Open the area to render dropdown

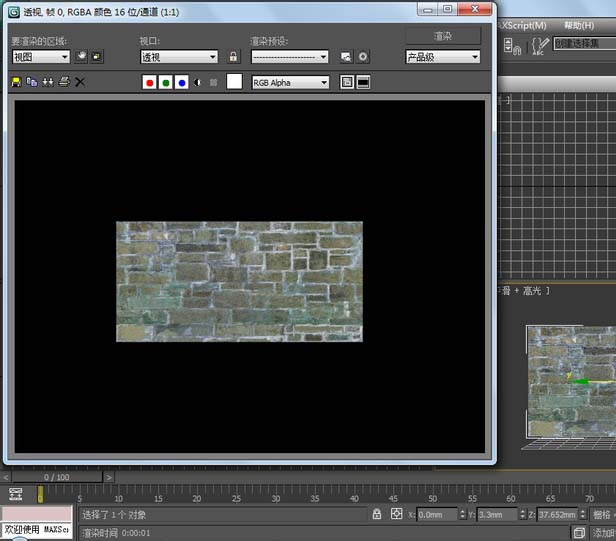[40, 57]
